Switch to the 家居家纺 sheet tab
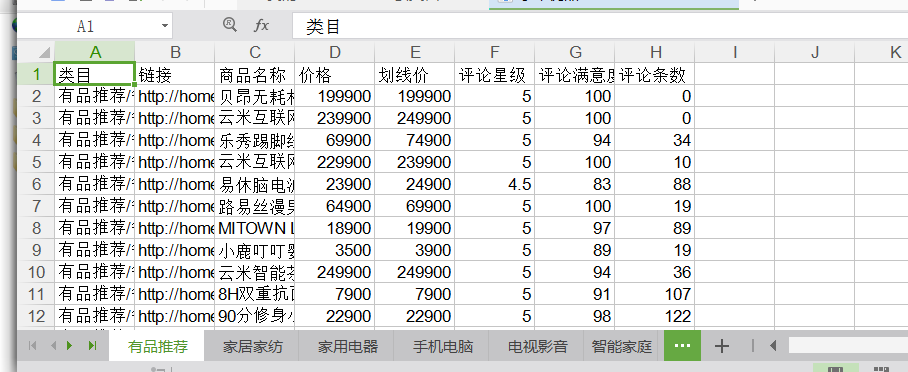Image resolution: width=908 pixels, height=372 pixels. click(x=252, y=347)
